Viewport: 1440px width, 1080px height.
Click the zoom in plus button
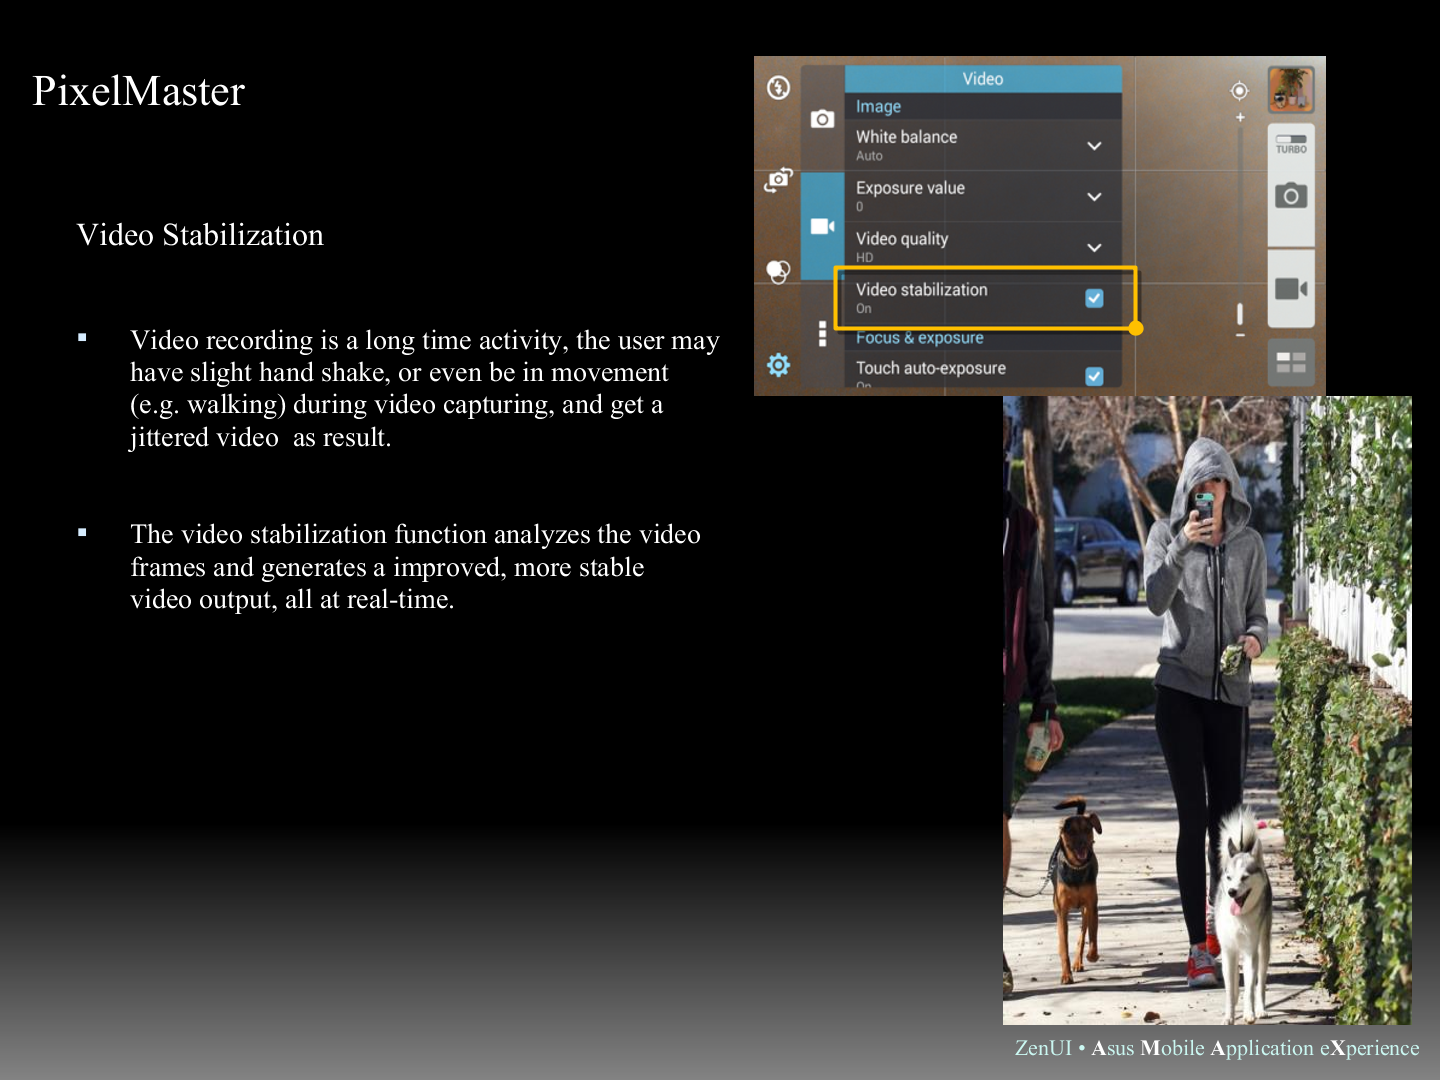pyautogui.click(x=1240, y=118)
